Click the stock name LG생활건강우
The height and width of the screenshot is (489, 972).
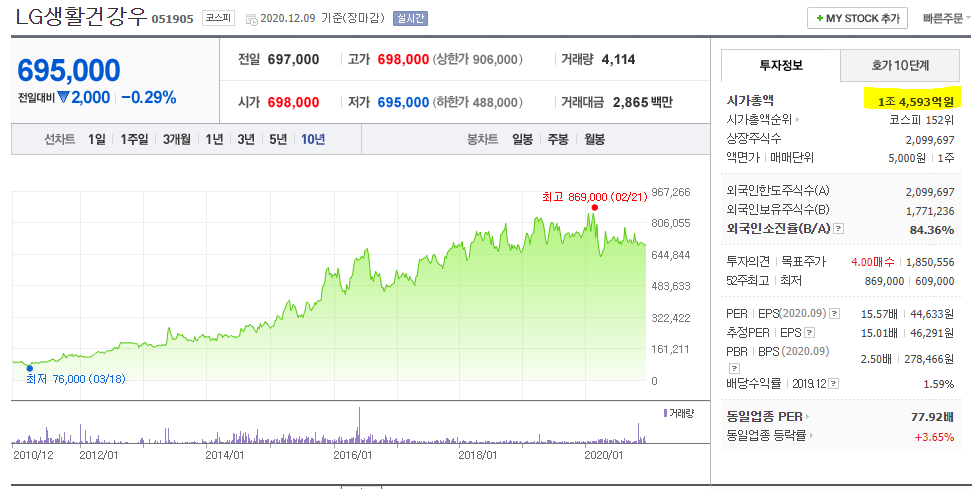point(81,17)
